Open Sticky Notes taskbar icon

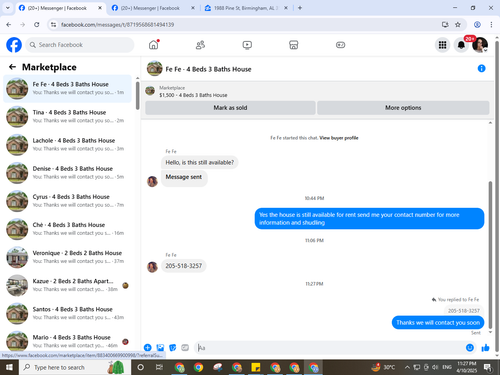click(x=256, y=367)
